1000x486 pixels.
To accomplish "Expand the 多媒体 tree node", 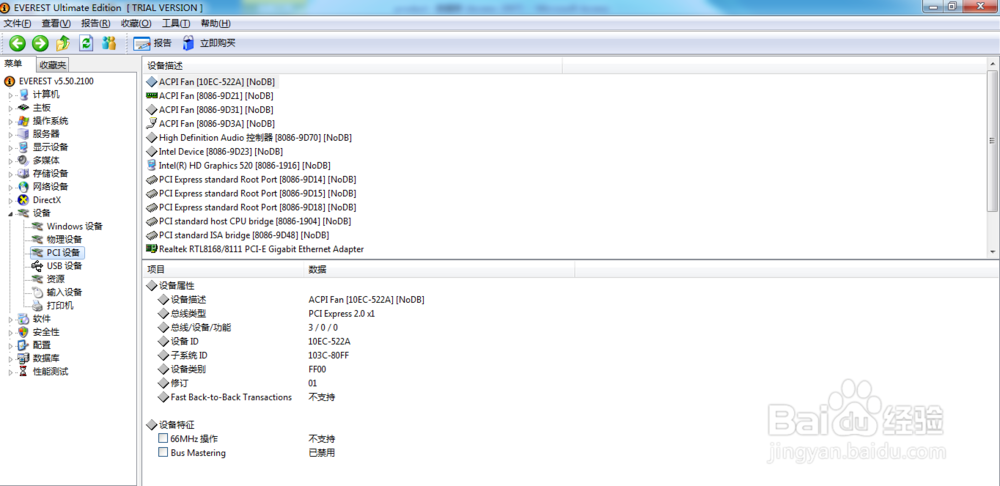I will click(10, 161).
